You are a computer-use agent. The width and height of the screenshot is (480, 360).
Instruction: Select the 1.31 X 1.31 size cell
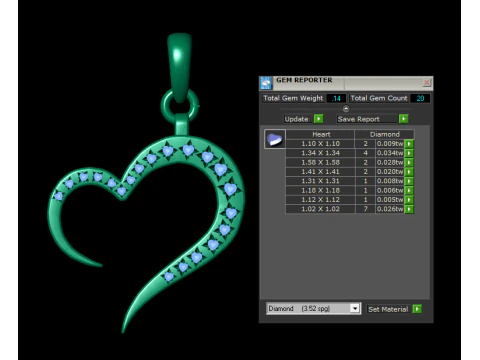coord(320,181)
